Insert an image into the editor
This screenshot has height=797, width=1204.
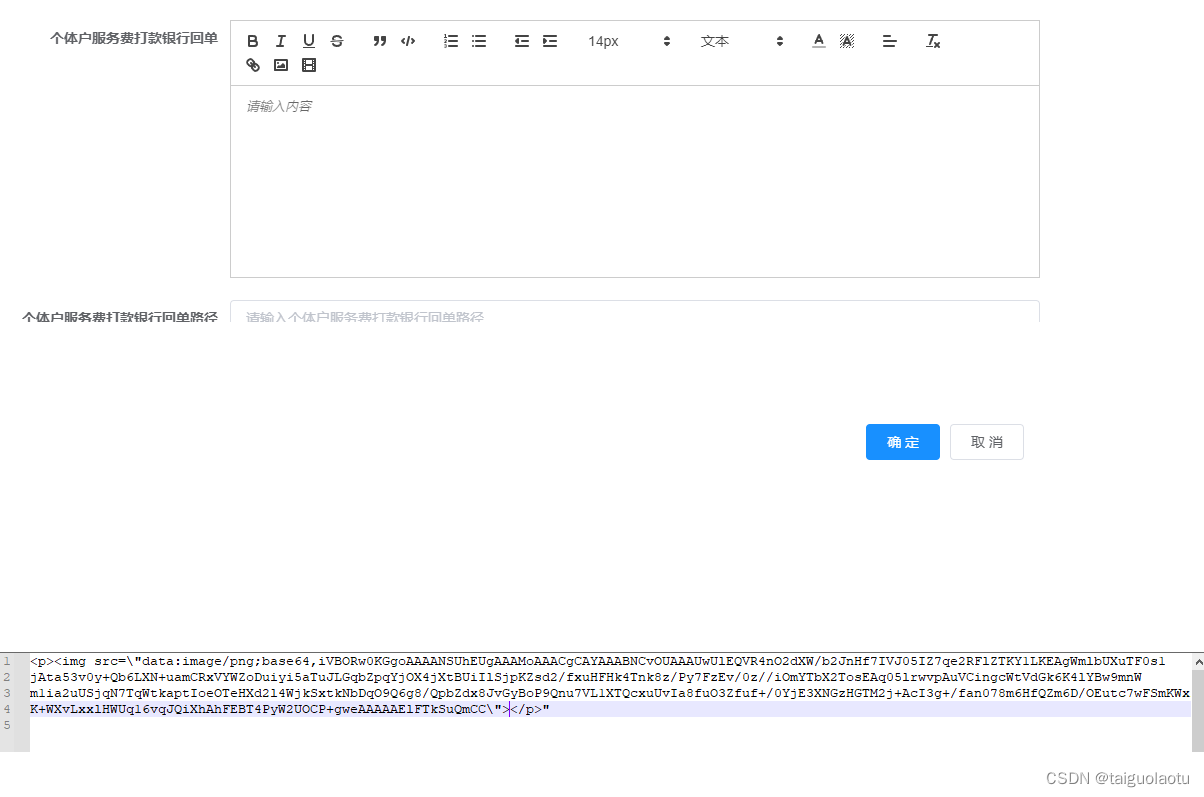tap(281, 65)
